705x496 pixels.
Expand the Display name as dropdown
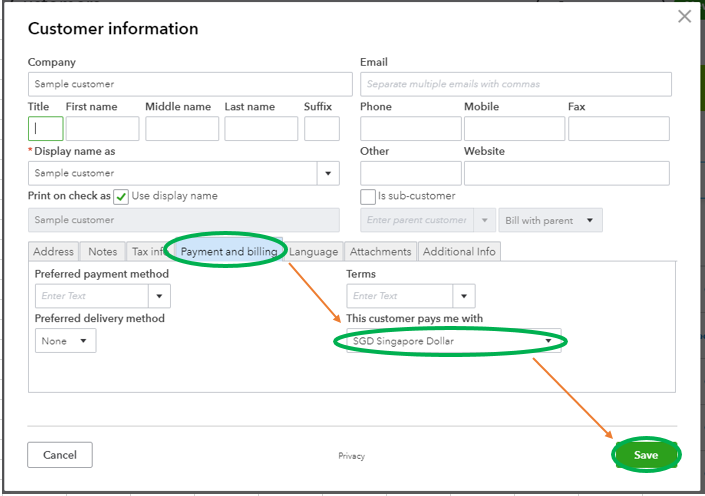point(329,173)
